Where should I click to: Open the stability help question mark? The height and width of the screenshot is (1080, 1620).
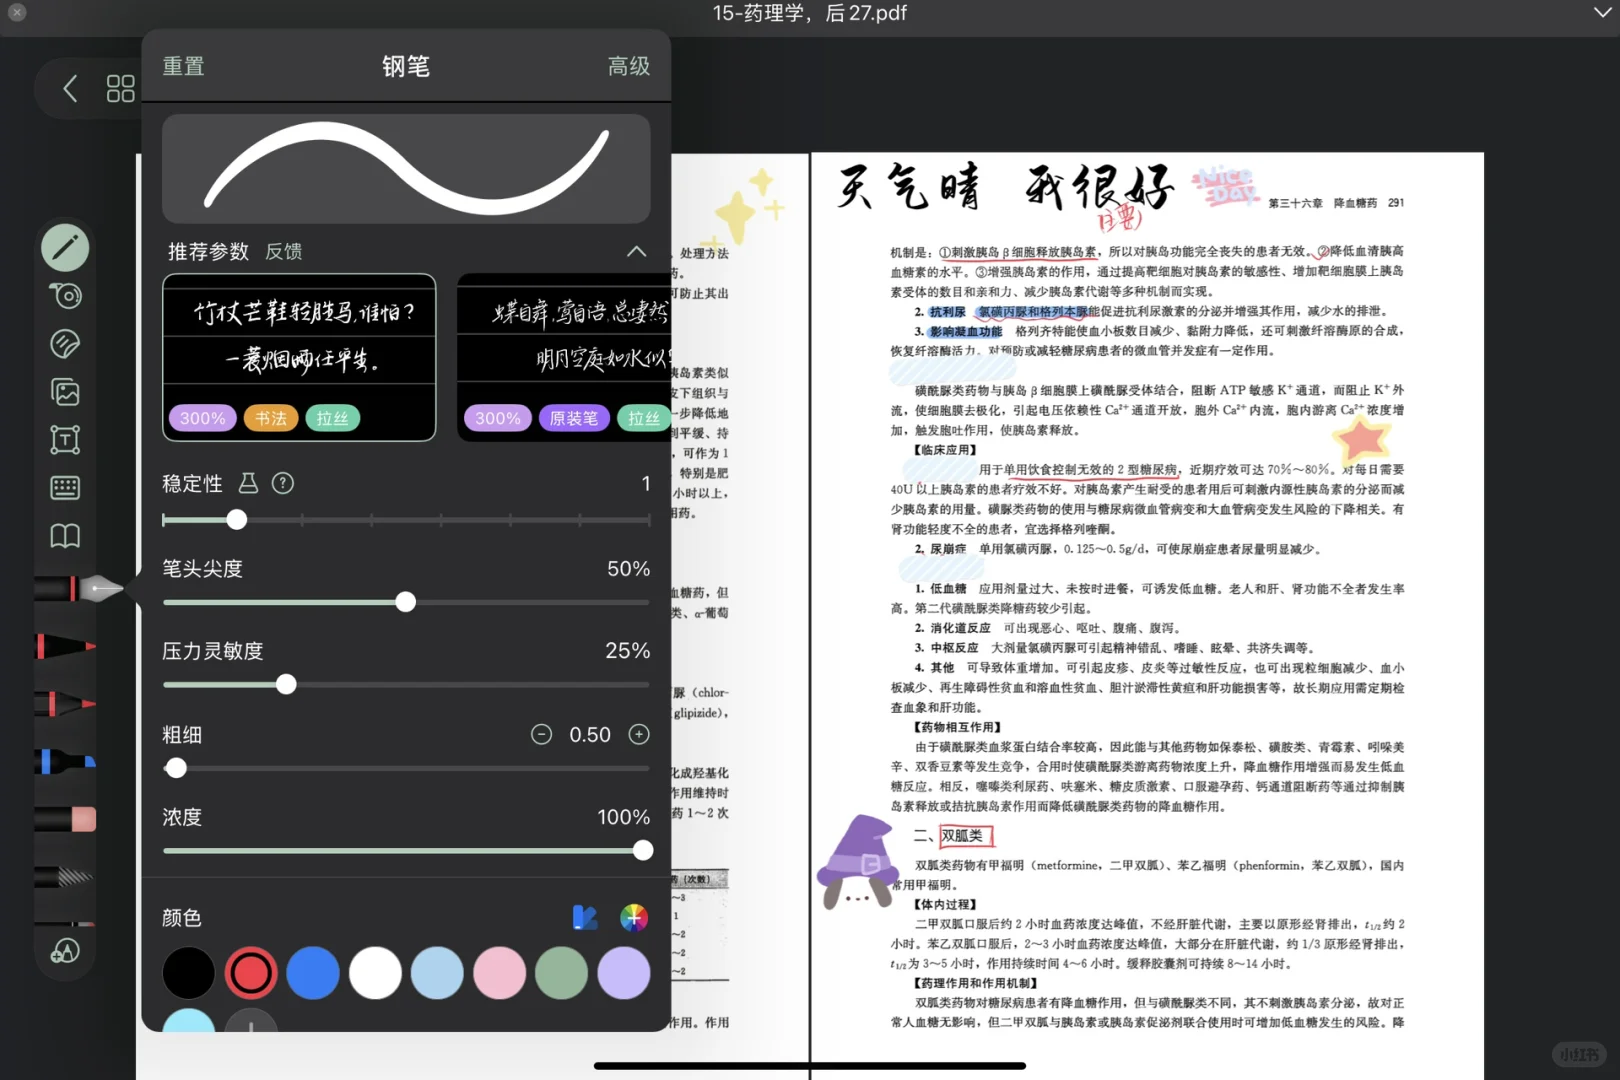tap(283, 483)
